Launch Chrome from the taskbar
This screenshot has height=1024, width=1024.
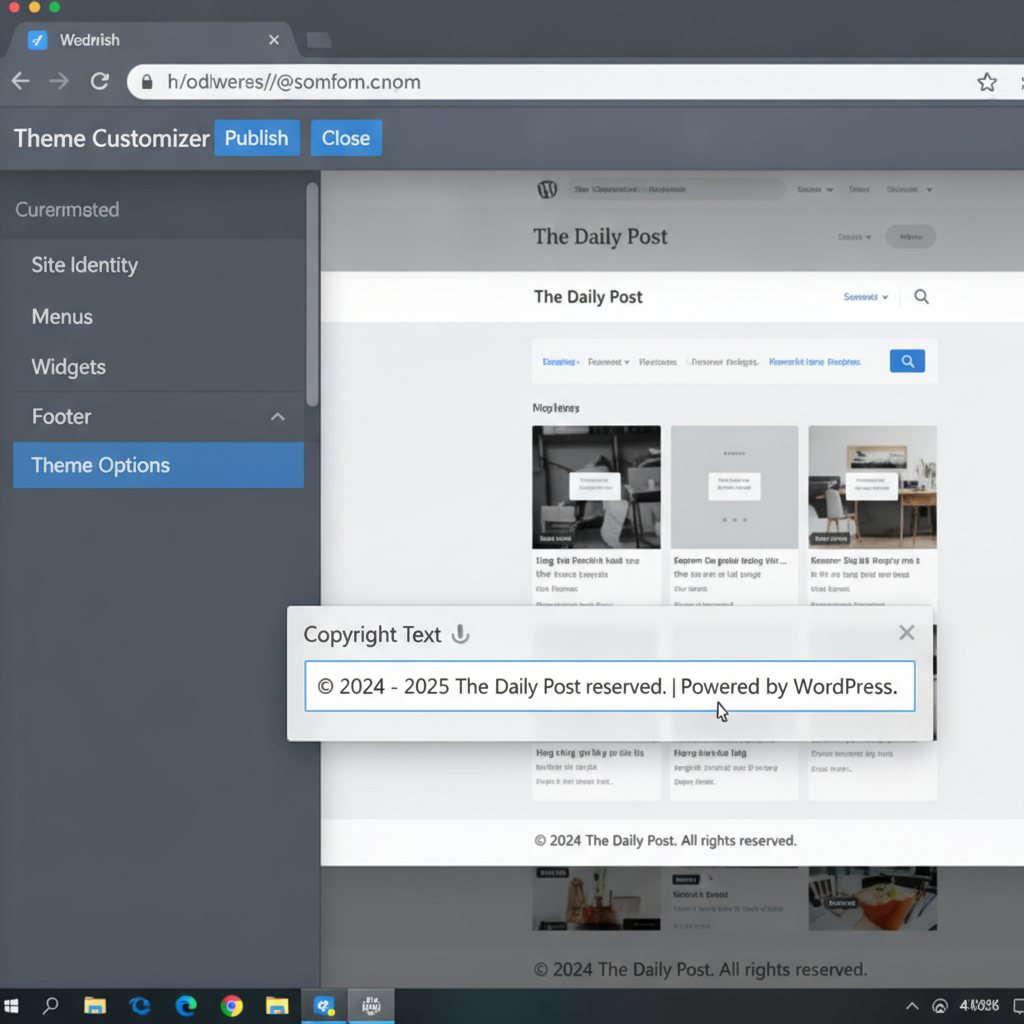[231, 1006]
